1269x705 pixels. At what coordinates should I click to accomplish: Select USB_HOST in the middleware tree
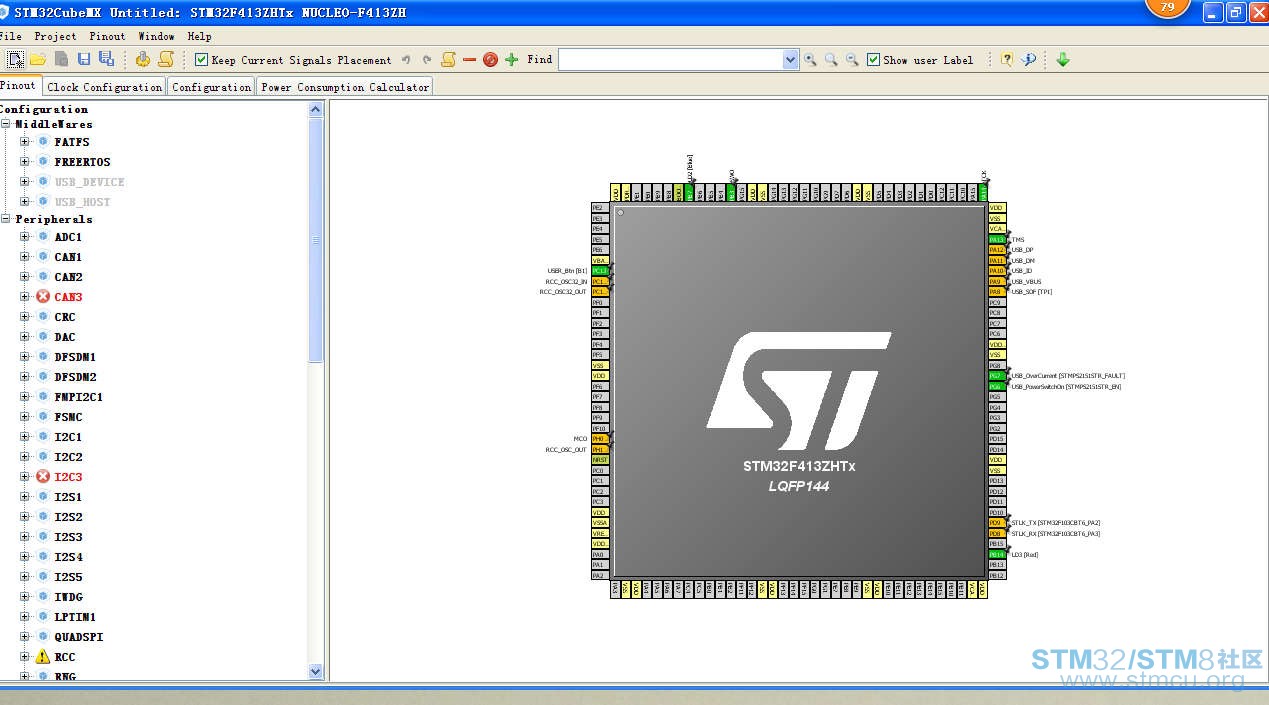pyautogui.click(x=82, y=202)
